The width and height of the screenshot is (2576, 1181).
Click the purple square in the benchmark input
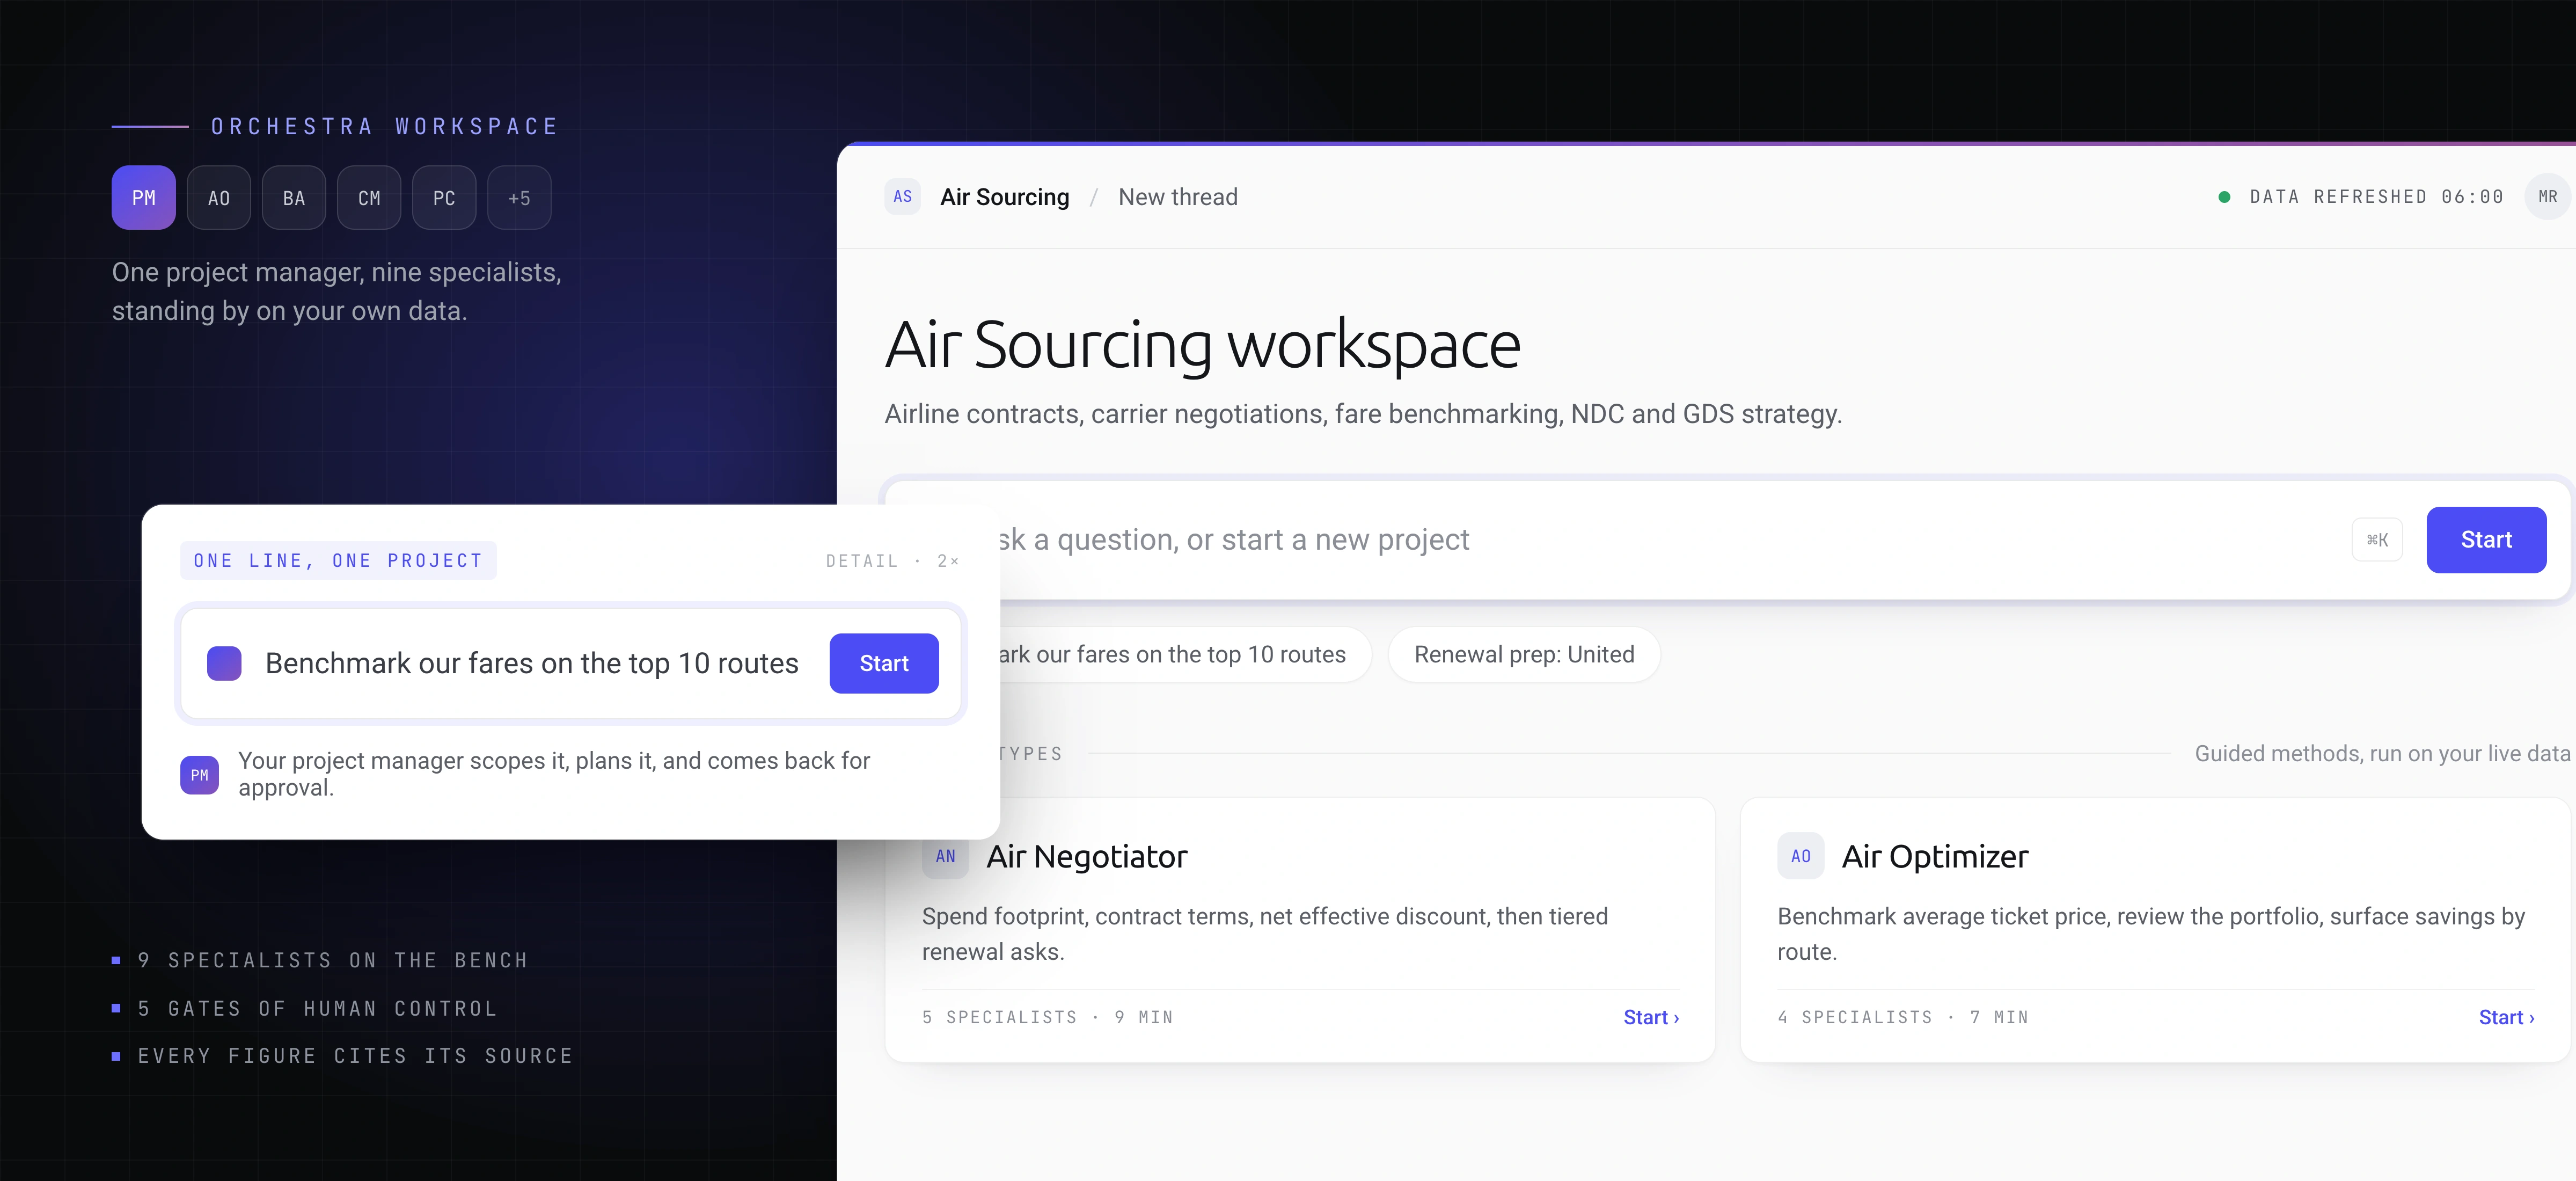coord(224,663)
